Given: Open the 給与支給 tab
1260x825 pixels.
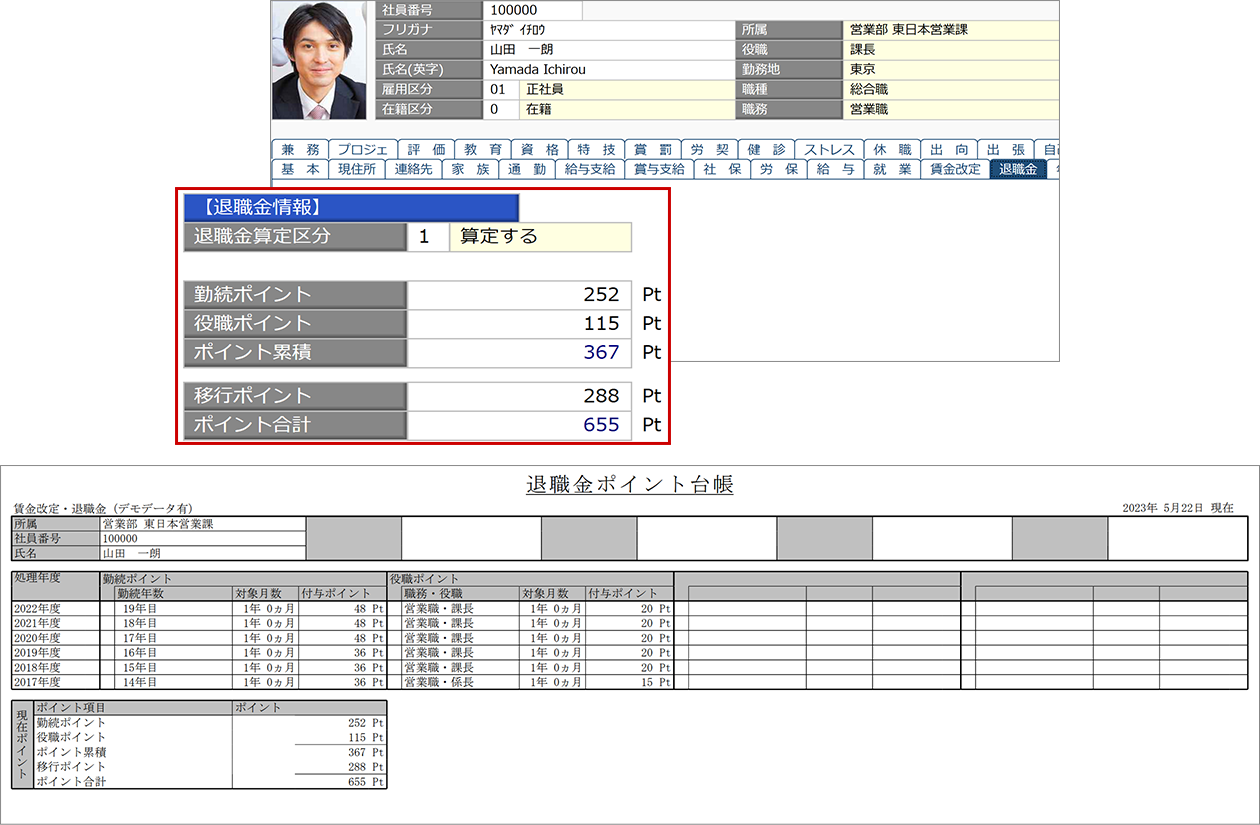Looking at the screenshot, I should pos(590,170).
